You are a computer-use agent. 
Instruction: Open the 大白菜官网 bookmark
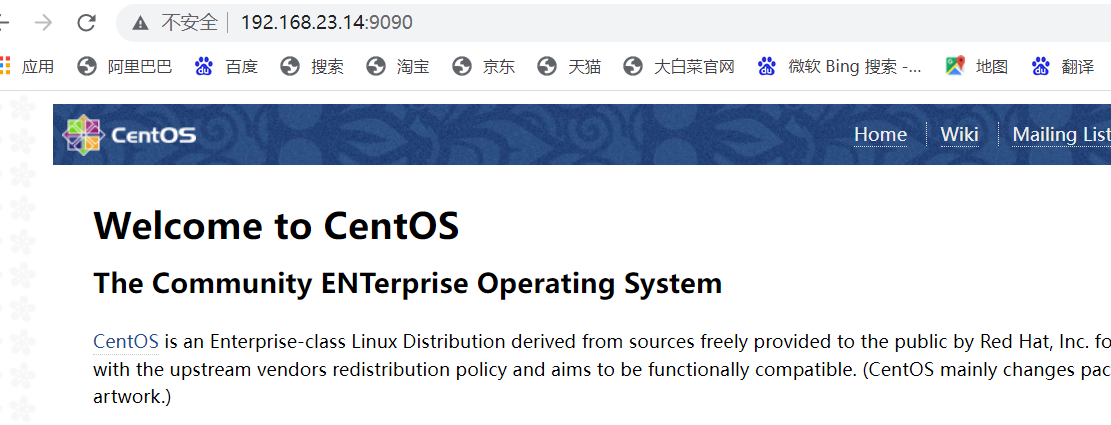click(679, 67)
